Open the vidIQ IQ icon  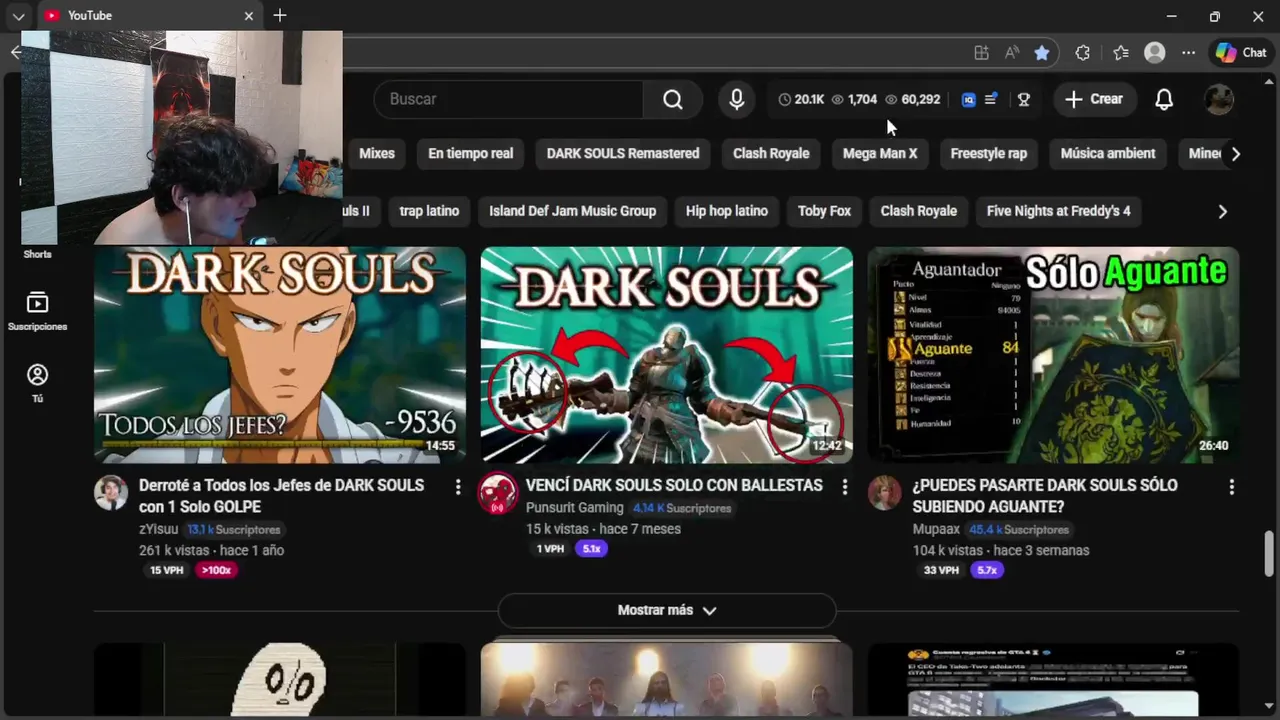(968, 99)
